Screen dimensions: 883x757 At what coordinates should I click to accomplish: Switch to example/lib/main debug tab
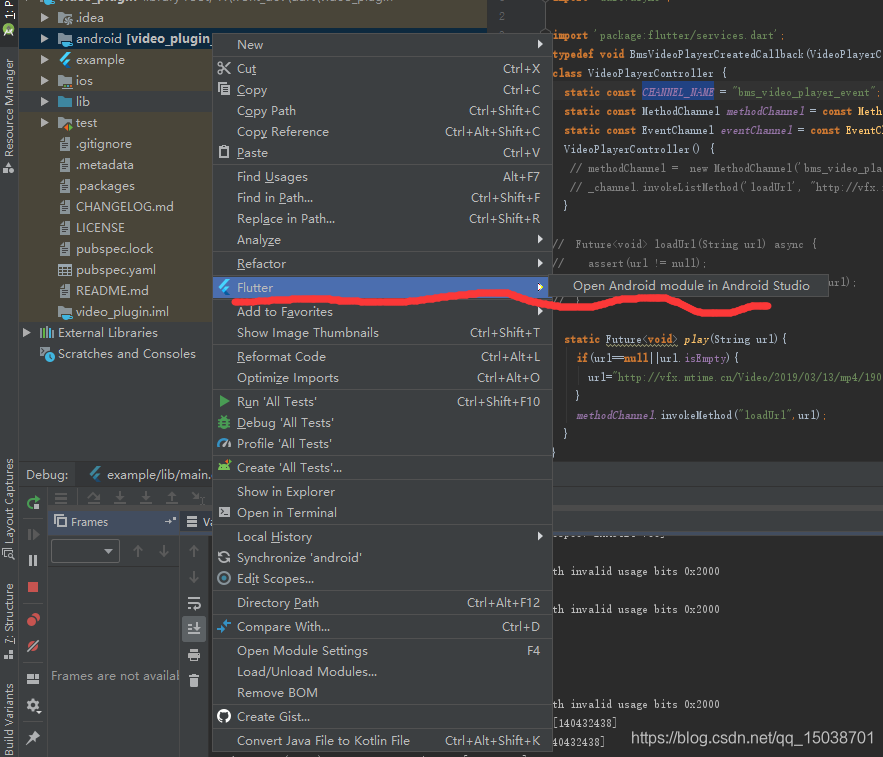pos(150,475)
